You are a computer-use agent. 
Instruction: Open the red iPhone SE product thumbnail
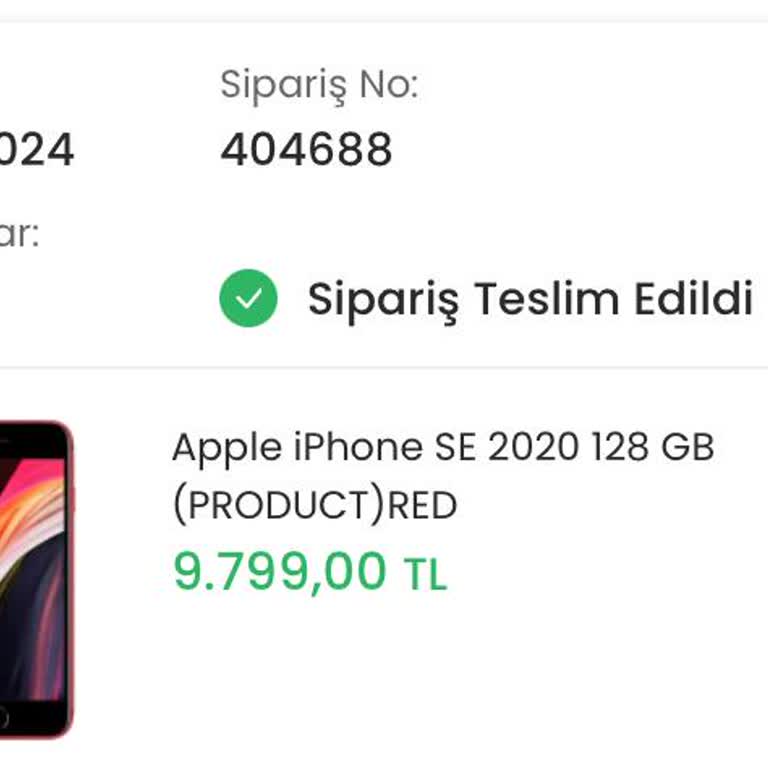point(34,578)
